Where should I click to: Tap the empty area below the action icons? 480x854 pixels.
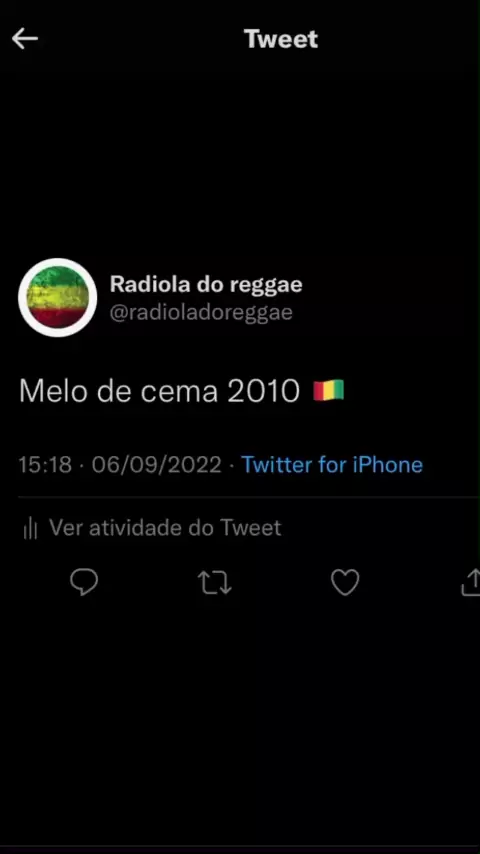[240, 719]
